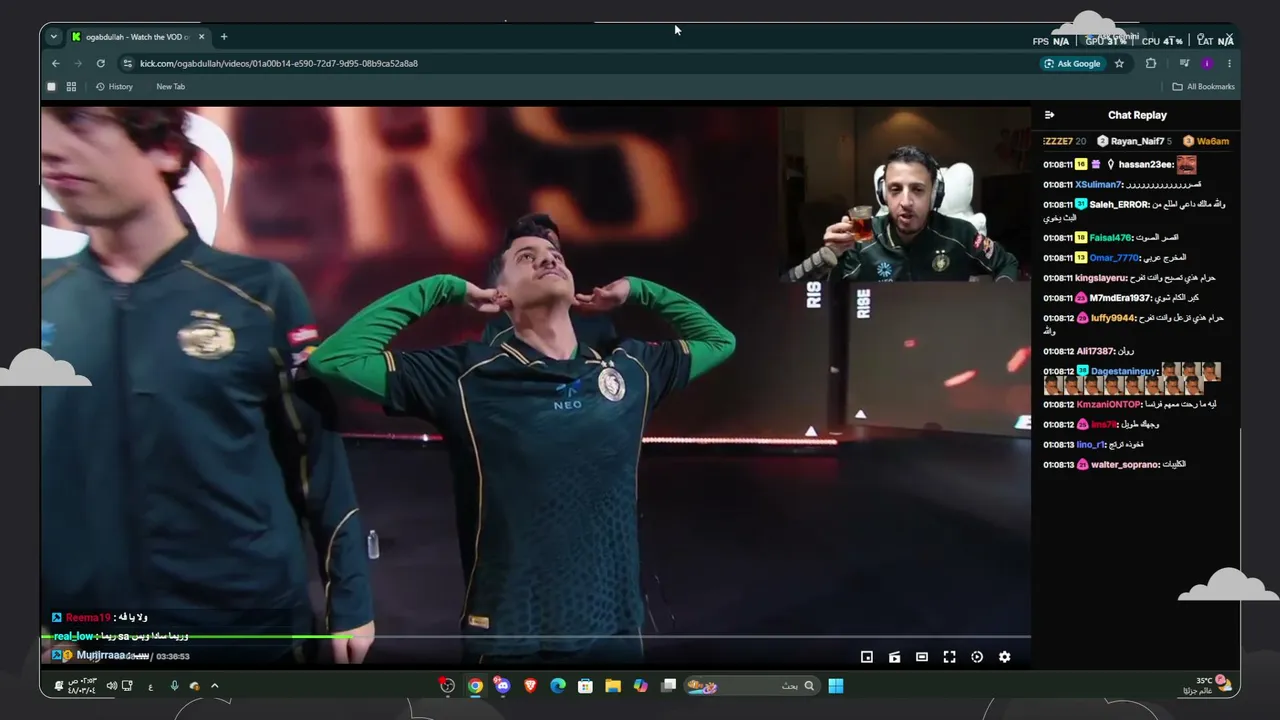This screenshot has height=720, width=1280.
Task: Create a clip with the clapperboard icon
Action: tap(894, 657)
